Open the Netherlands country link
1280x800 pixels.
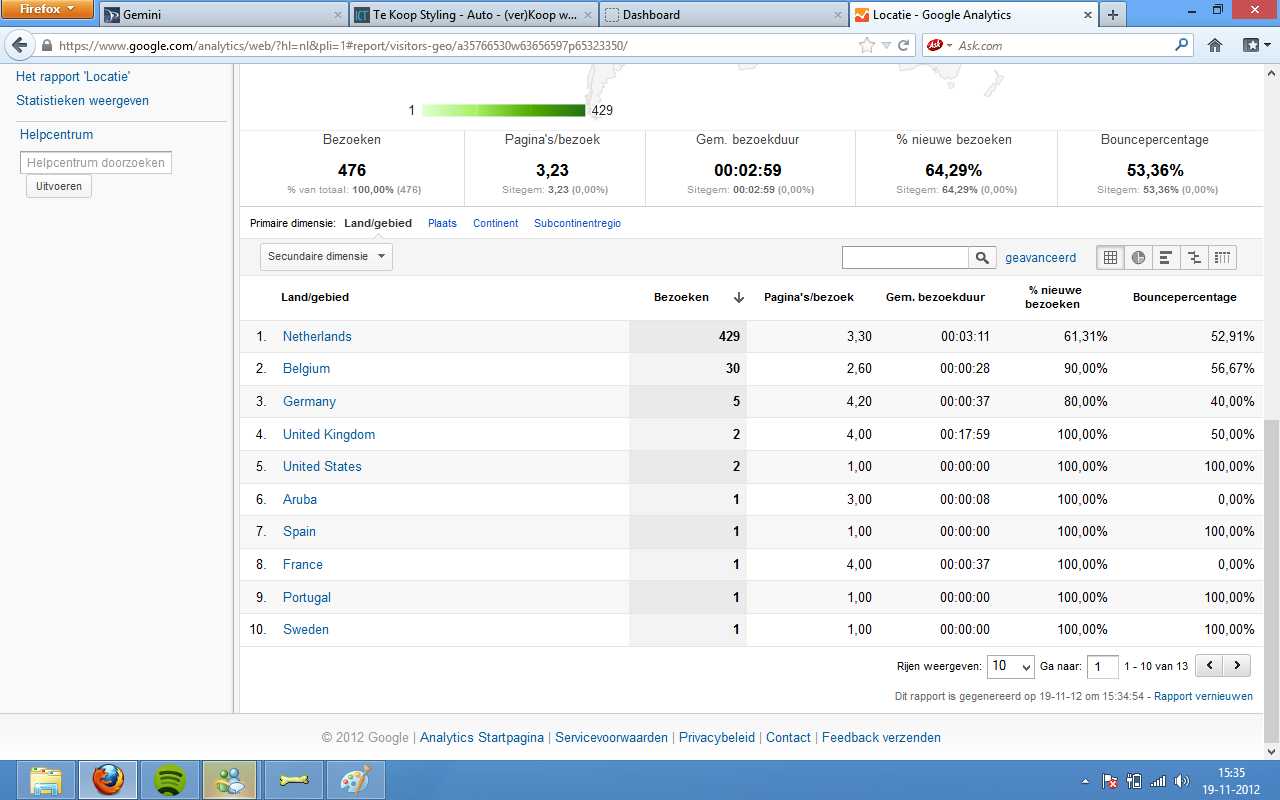pyautogui.click(x=317, y=337)
